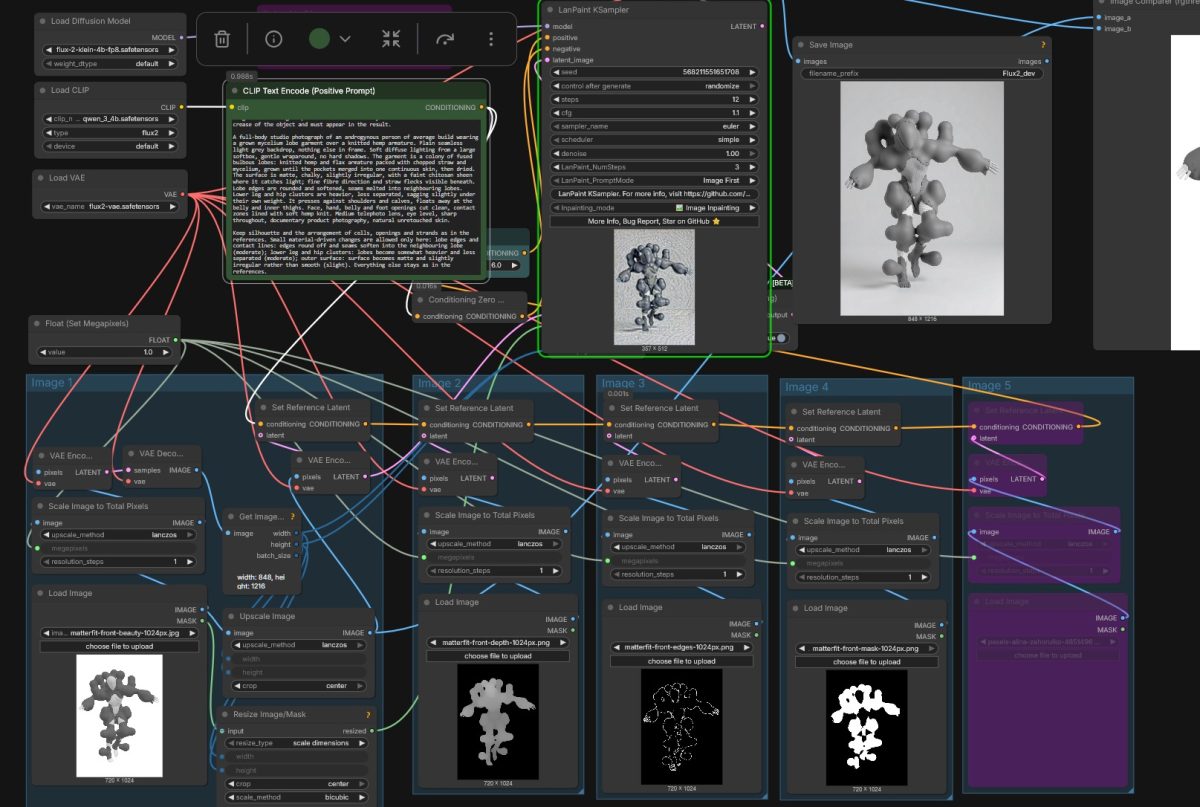
Task: Click choose file to upload under matterfit-front-mask
Action: [x=866, y=662]
